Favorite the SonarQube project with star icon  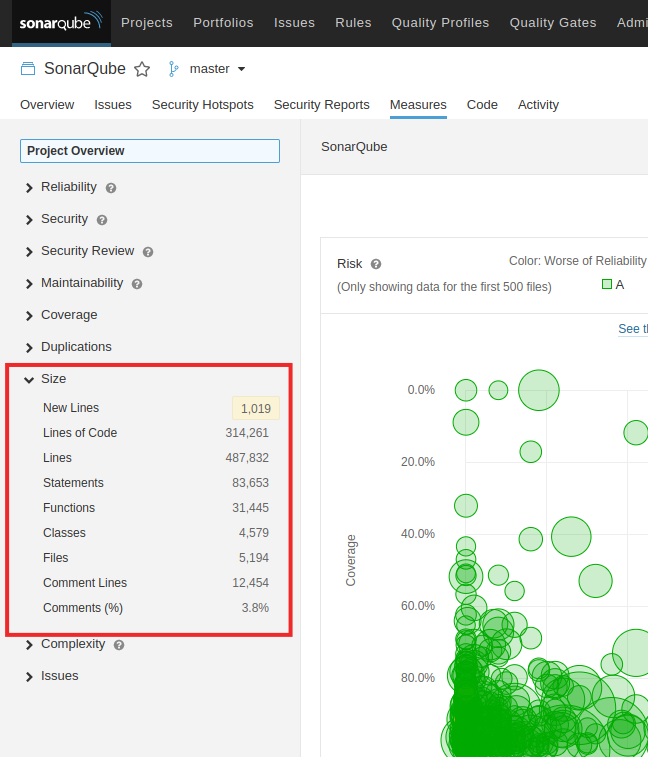point(142,69)
